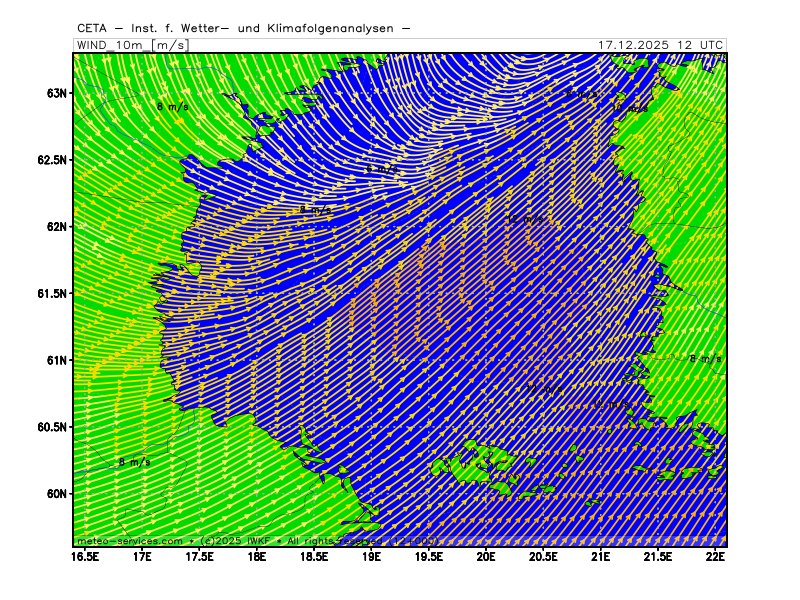Click the 16.5E longitude axis label

(86, 555)
